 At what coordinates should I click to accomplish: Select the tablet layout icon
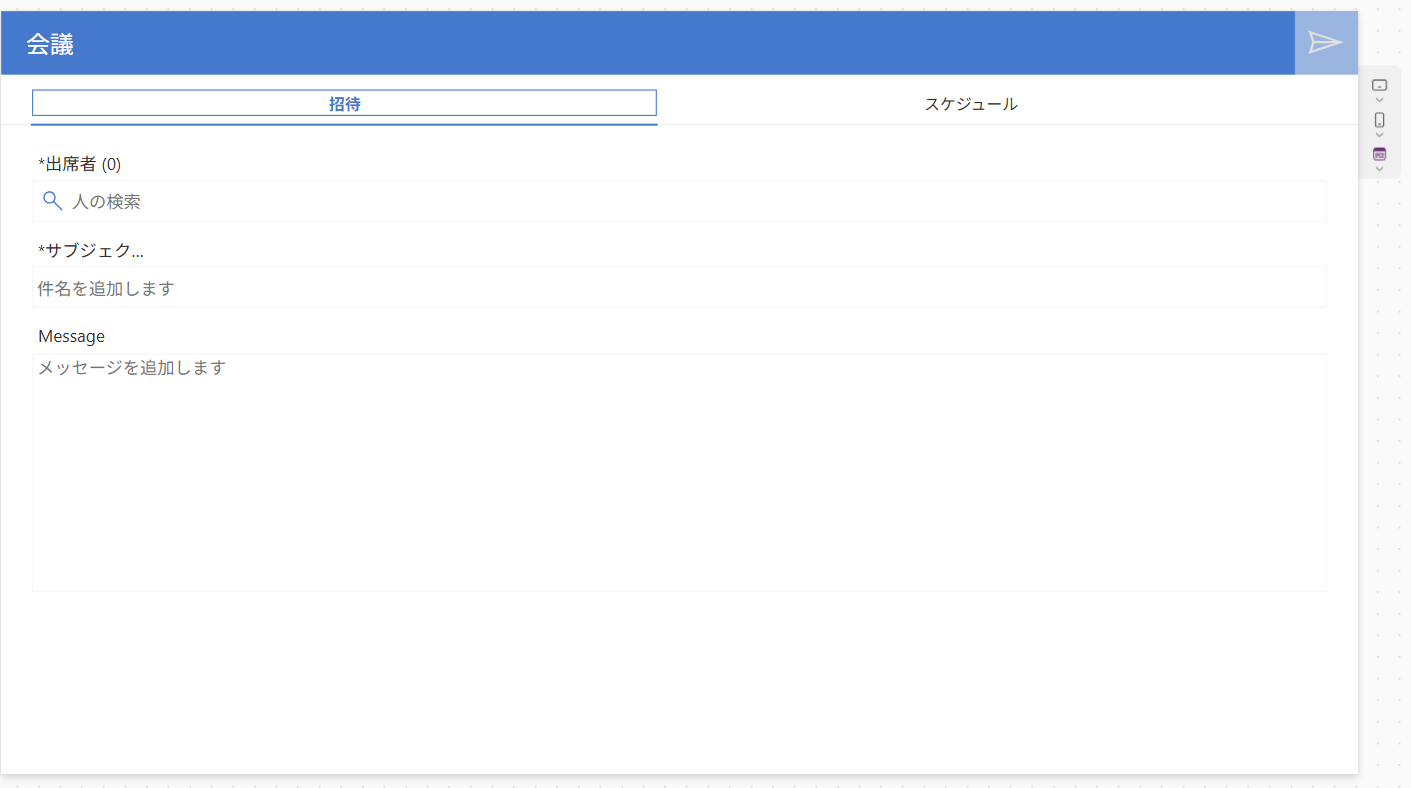click(1379, 85)
